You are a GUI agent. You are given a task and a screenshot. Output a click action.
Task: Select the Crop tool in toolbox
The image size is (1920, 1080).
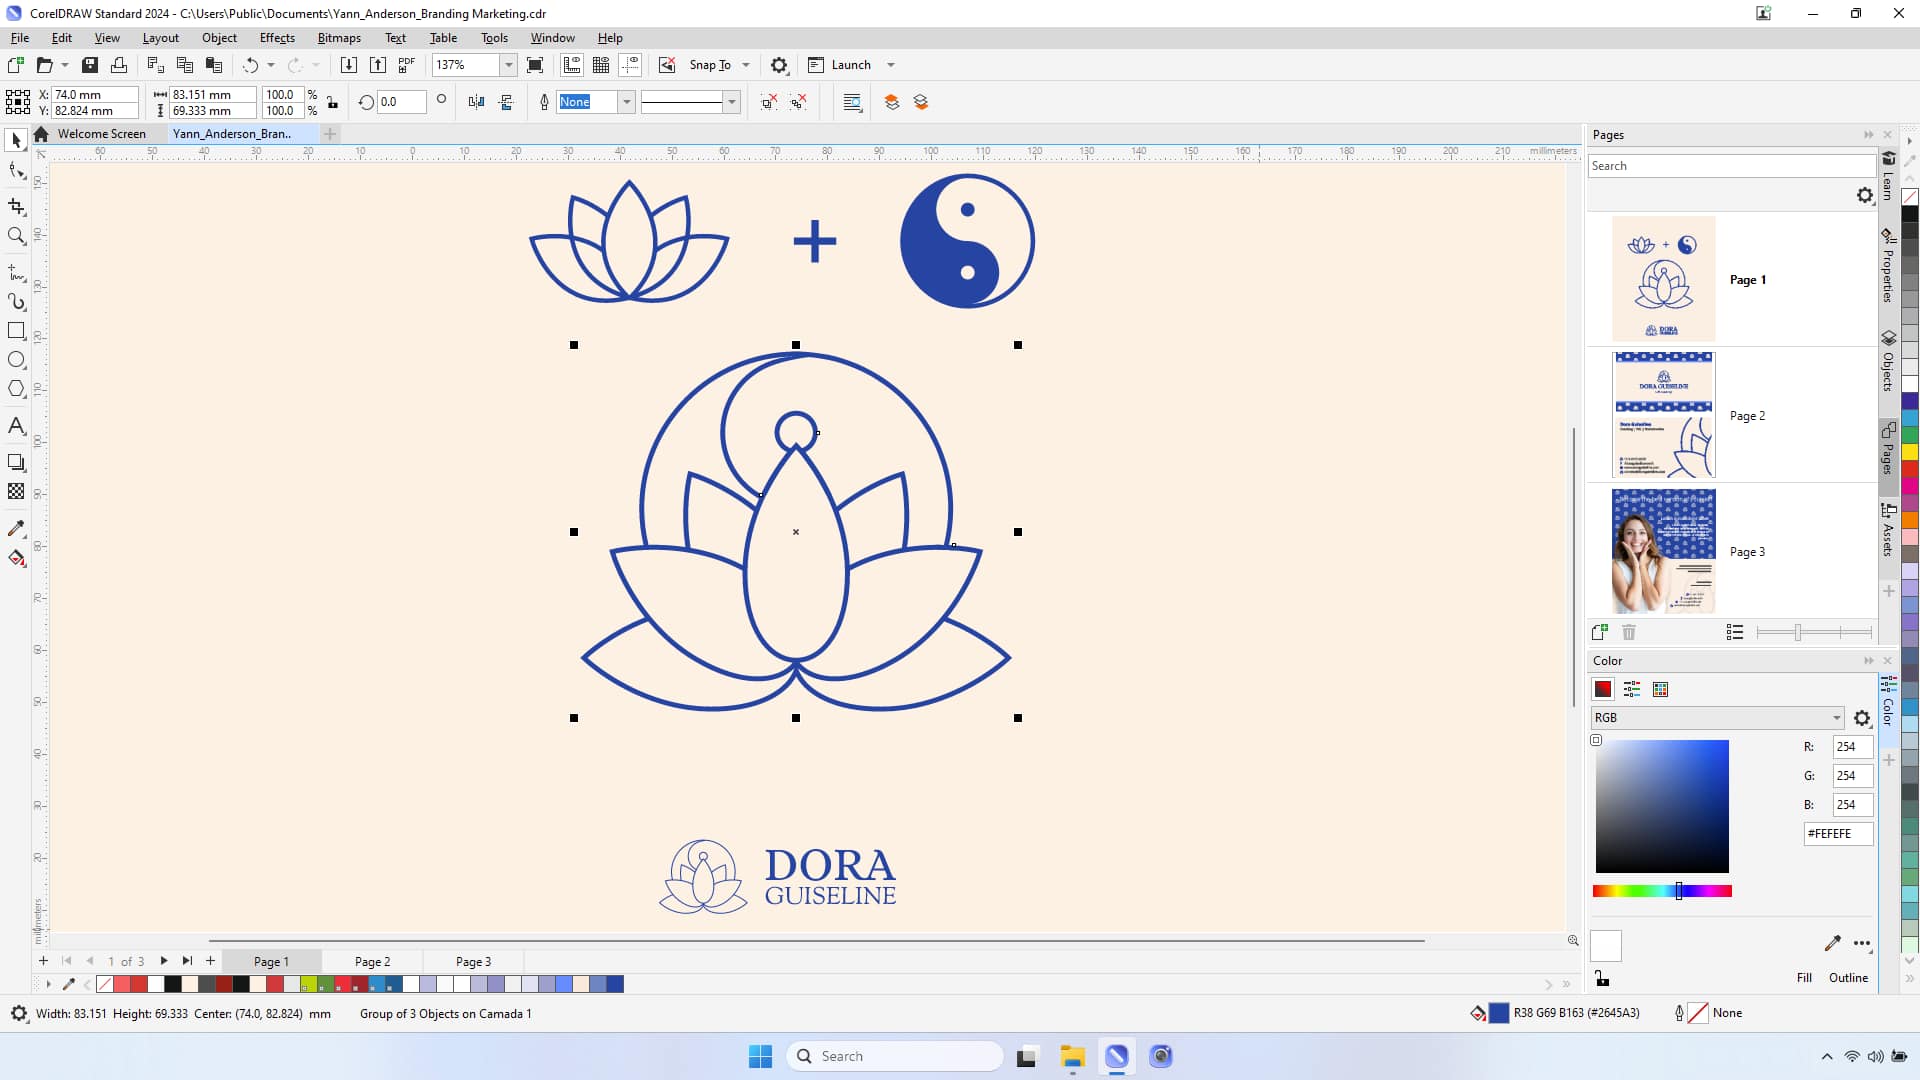tap(16, 206)
